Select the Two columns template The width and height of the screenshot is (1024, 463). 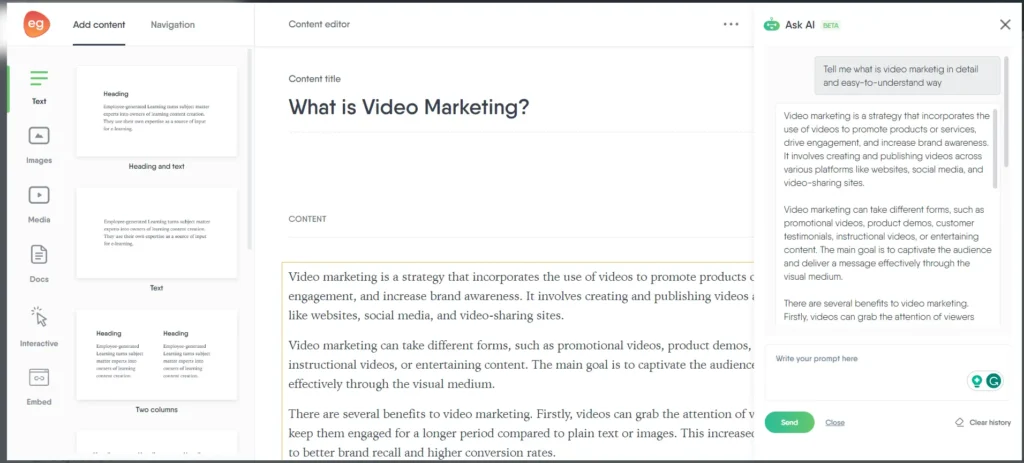[157, 355]
